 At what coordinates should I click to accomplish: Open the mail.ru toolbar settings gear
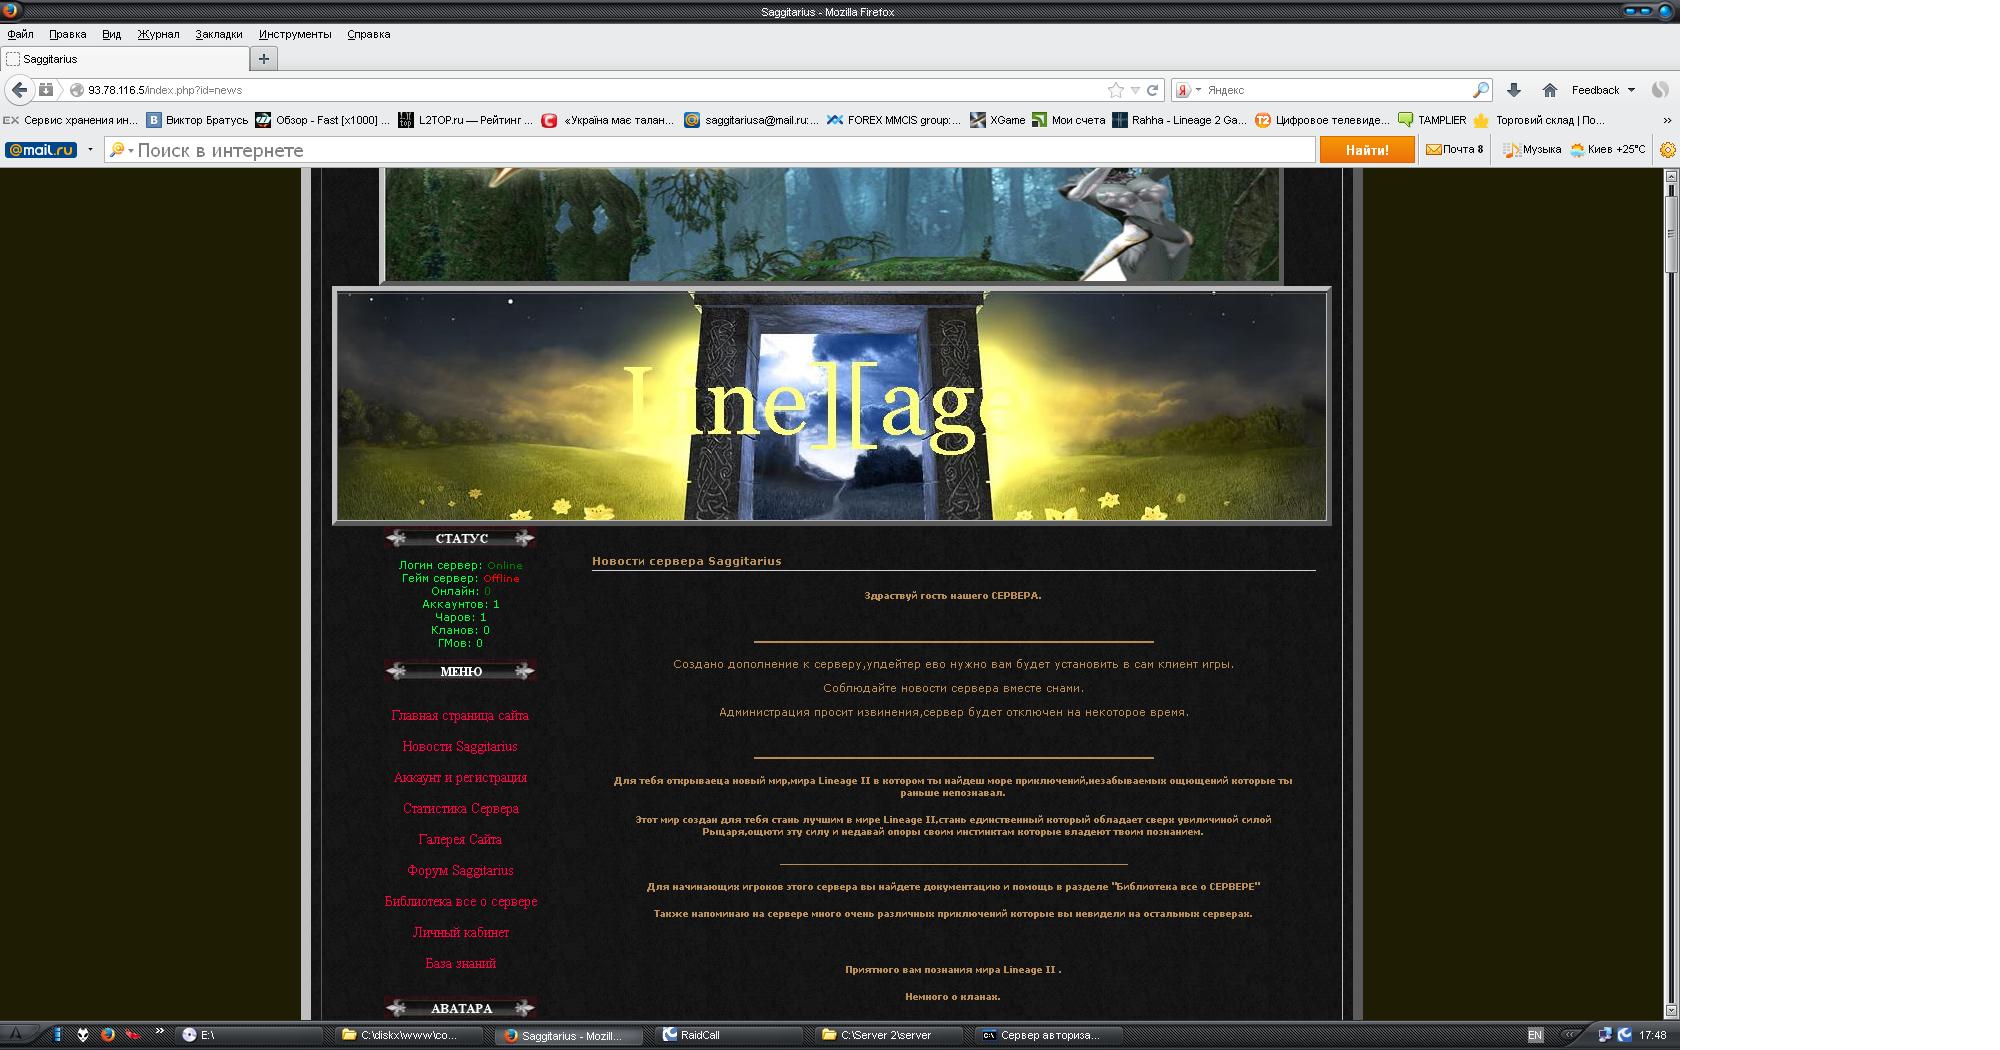point(1668,150)
